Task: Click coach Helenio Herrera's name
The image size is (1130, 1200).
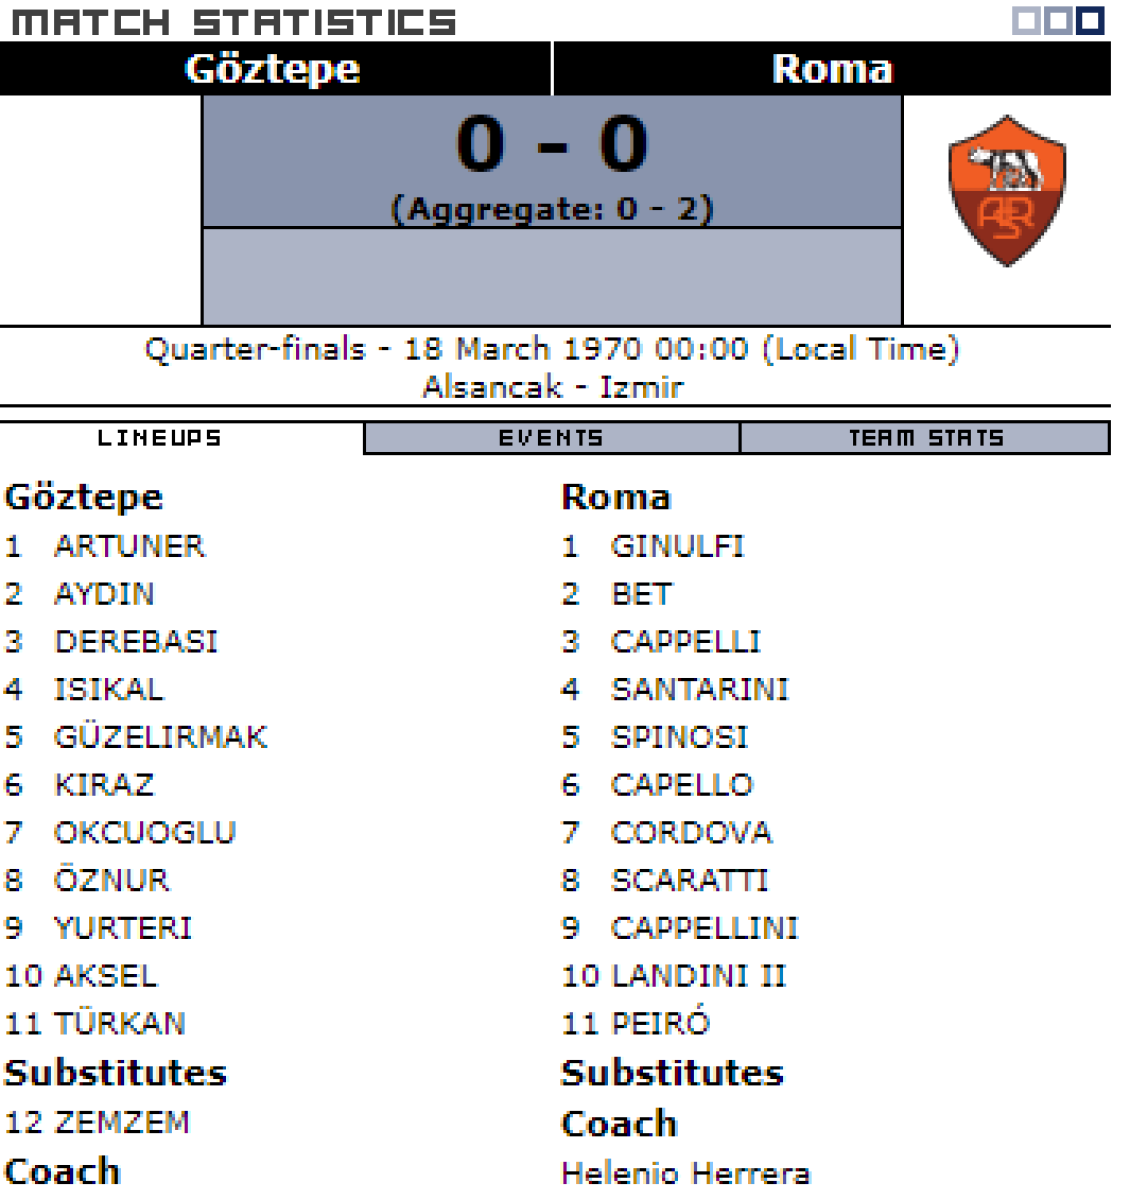Action: click(x=685, y=1172)
